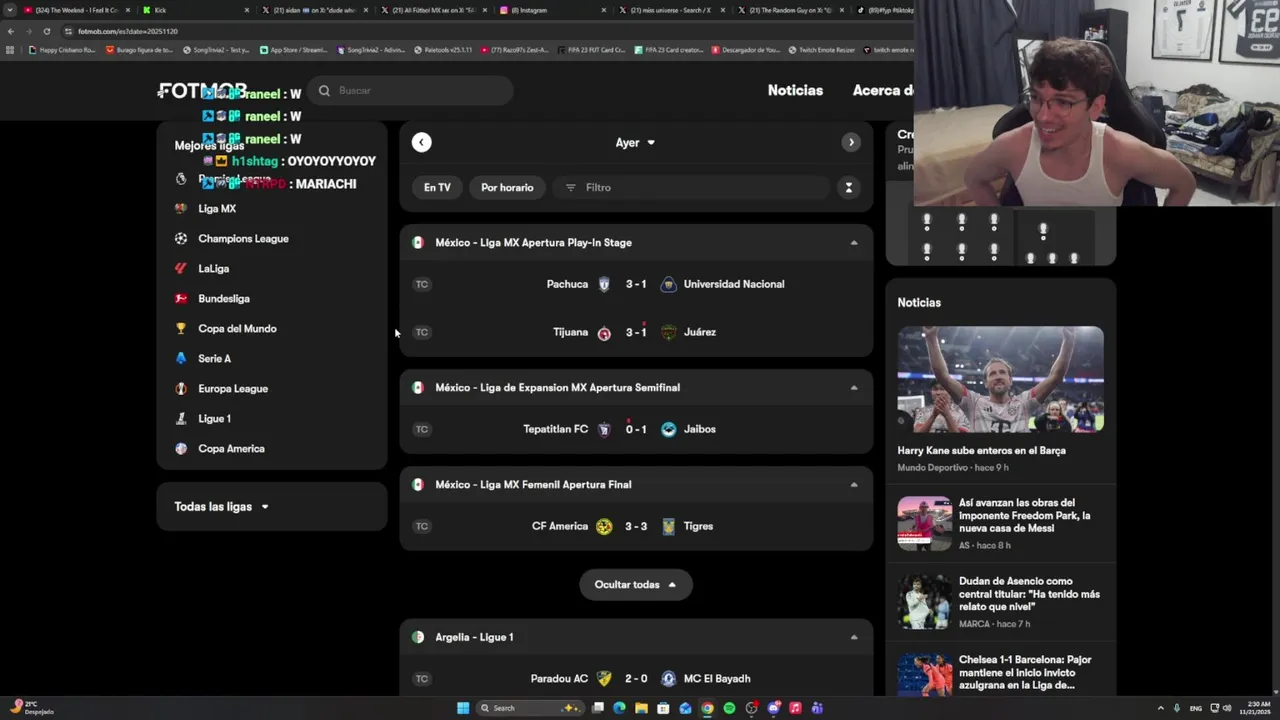
Task: Click the Liga MX league icon in sidebar
Action: (x=181, y=209)
